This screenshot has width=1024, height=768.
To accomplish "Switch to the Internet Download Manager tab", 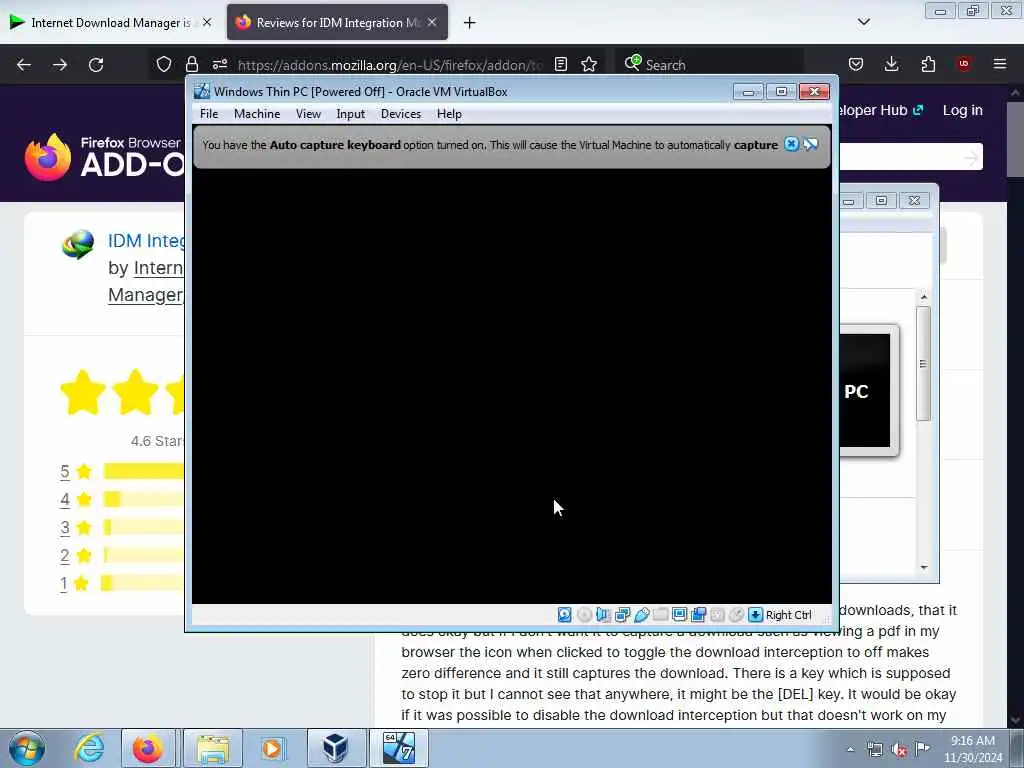I will point(110,23).
